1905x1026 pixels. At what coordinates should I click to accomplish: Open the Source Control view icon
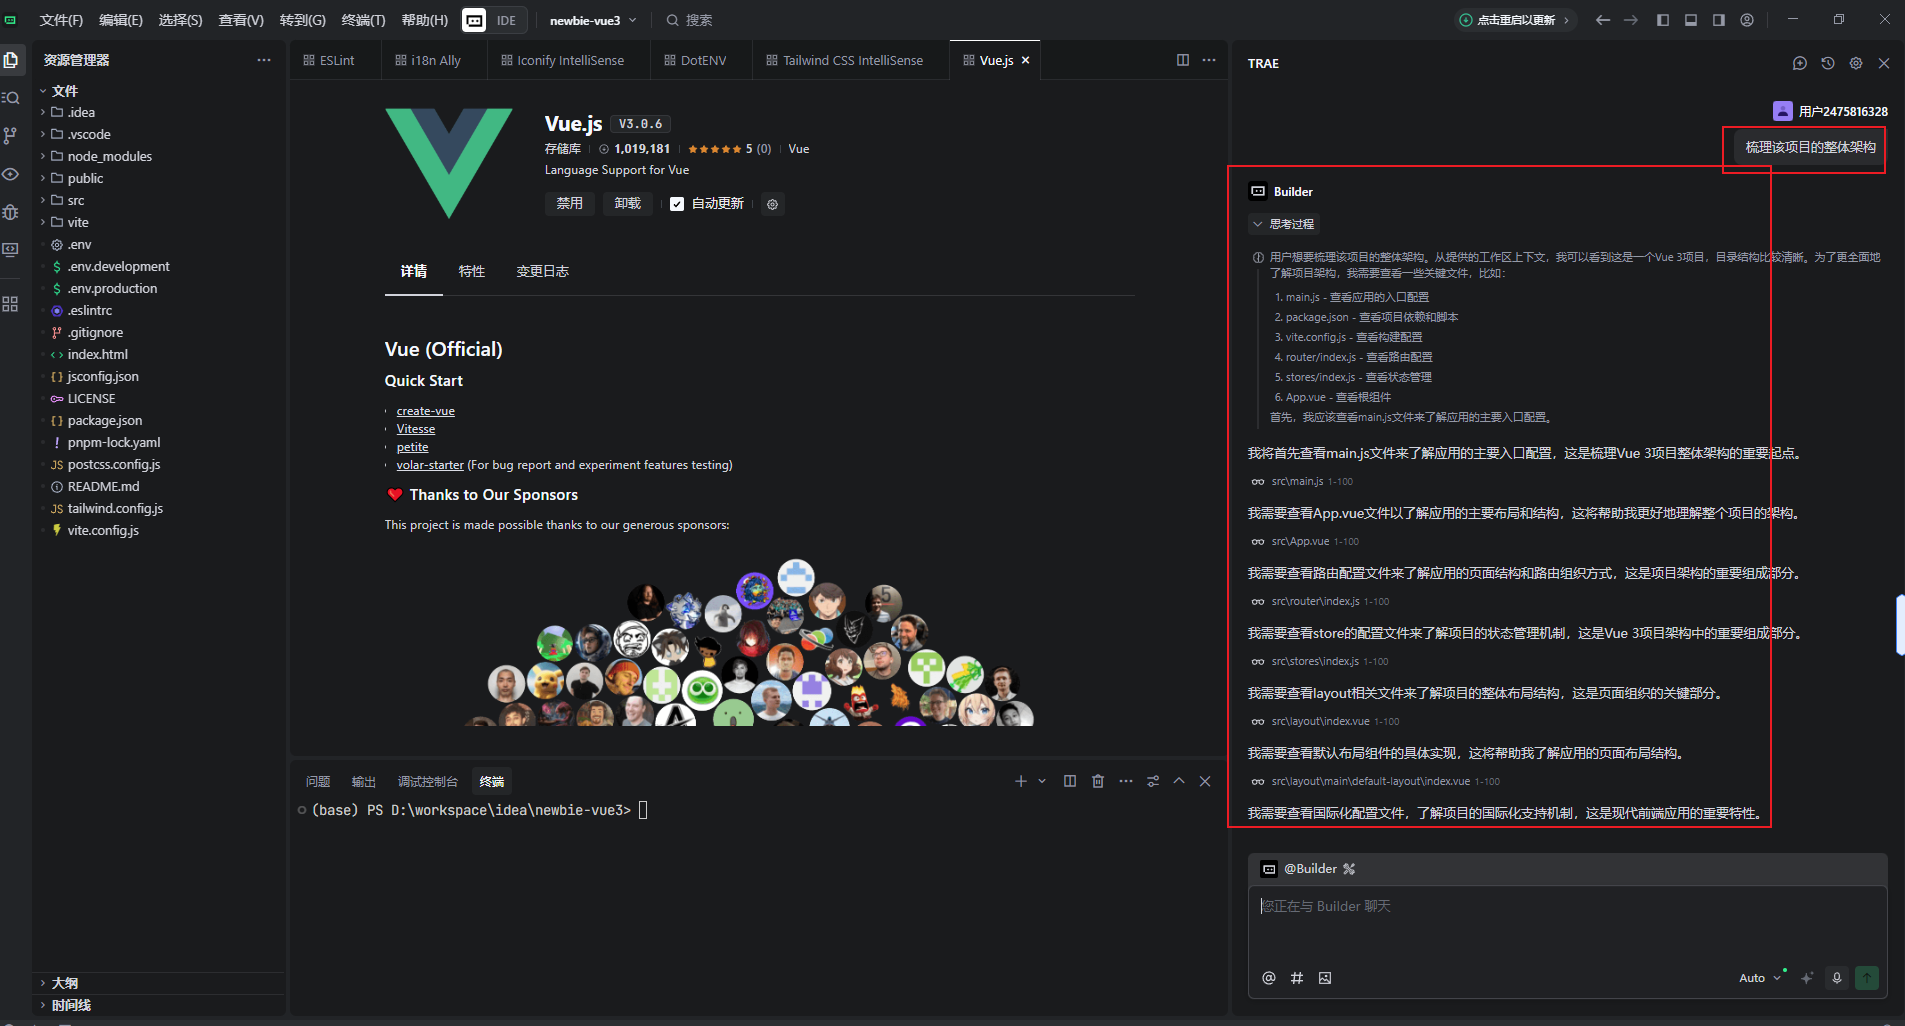tap(11, 136)
